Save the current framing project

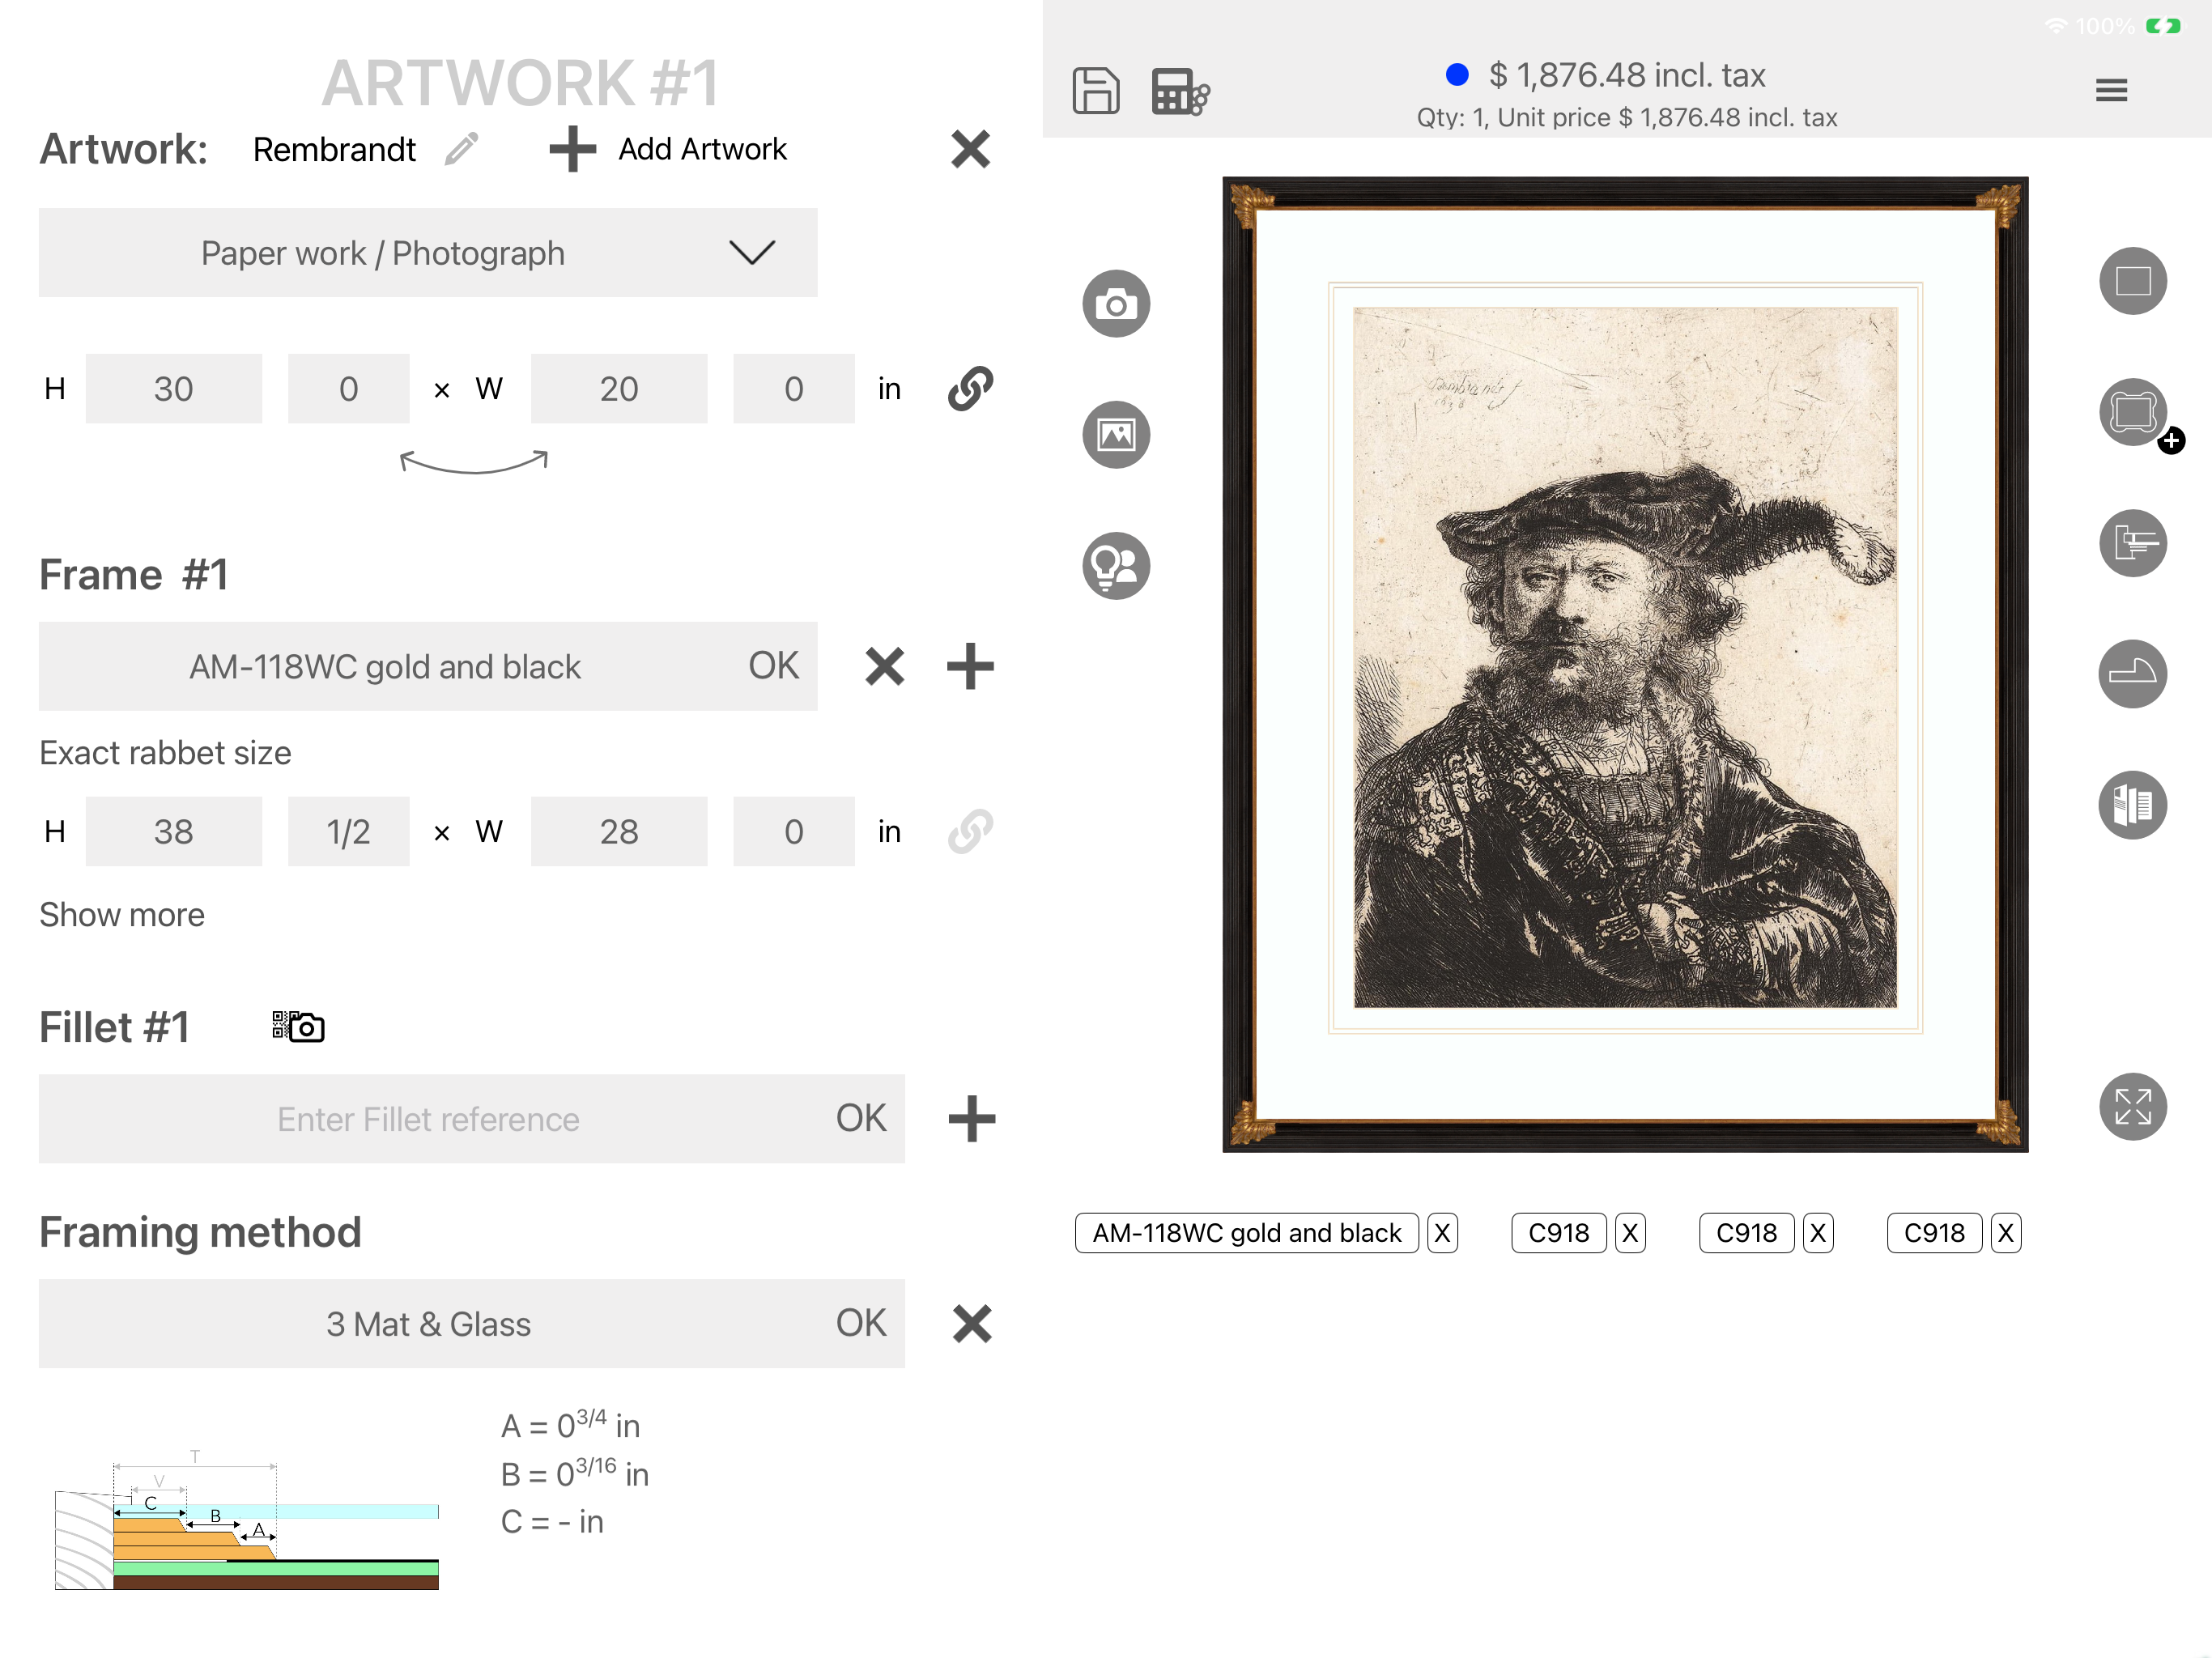1095,91
